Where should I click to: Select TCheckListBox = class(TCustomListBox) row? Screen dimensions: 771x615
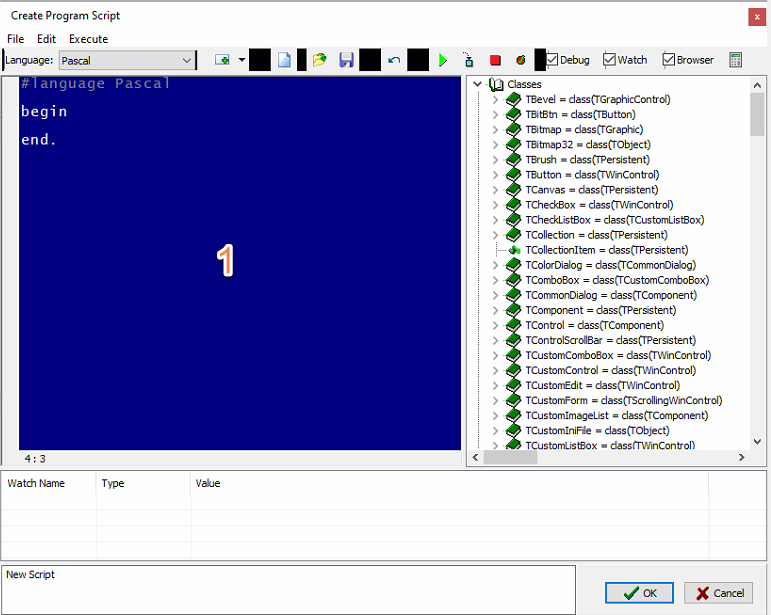pos(615,220)
